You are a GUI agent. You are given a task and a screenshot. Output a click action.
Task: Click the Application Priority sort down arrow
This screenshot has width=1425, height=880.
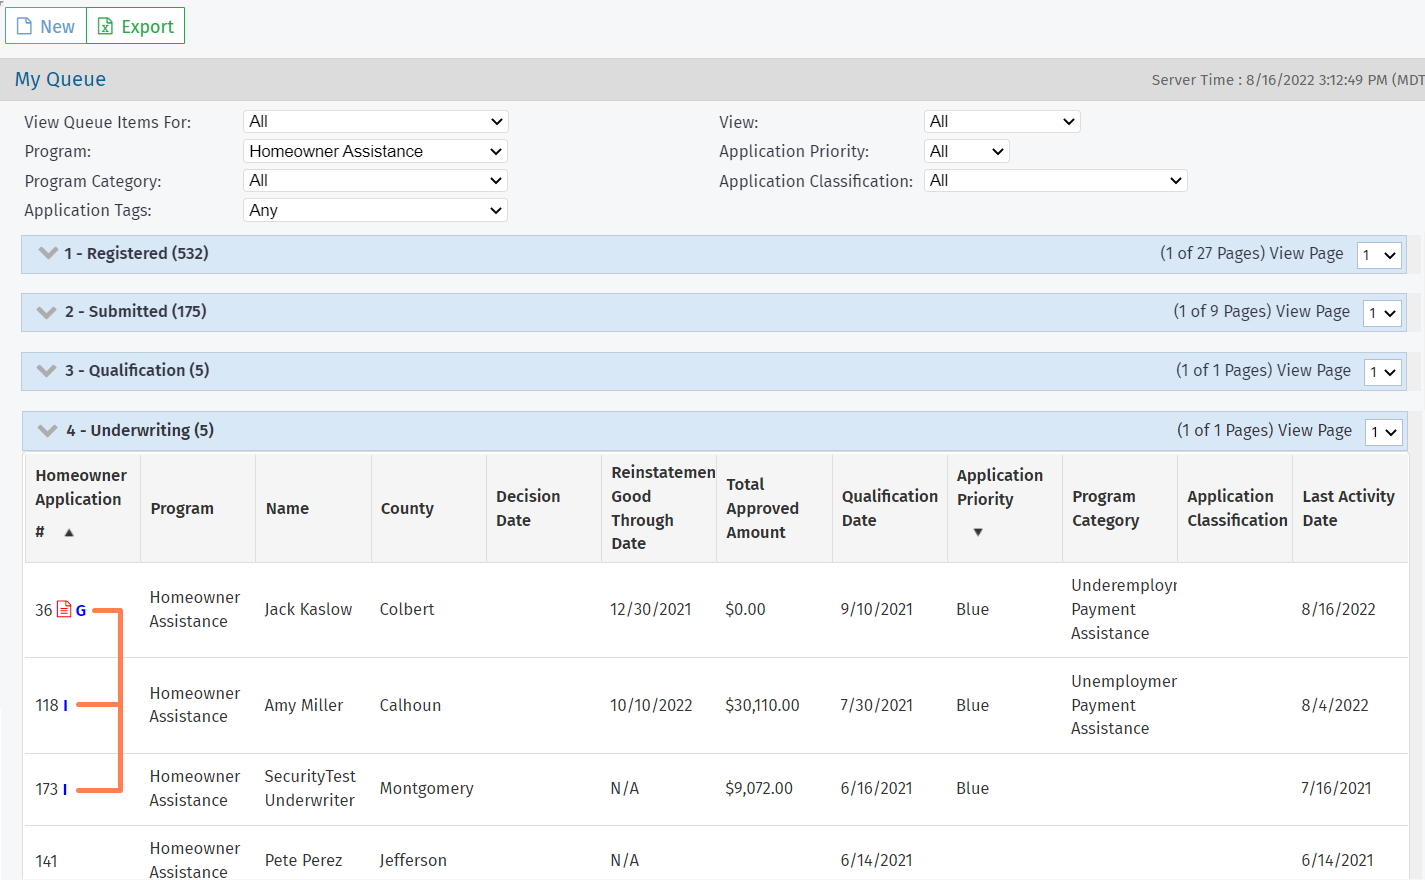978,532
